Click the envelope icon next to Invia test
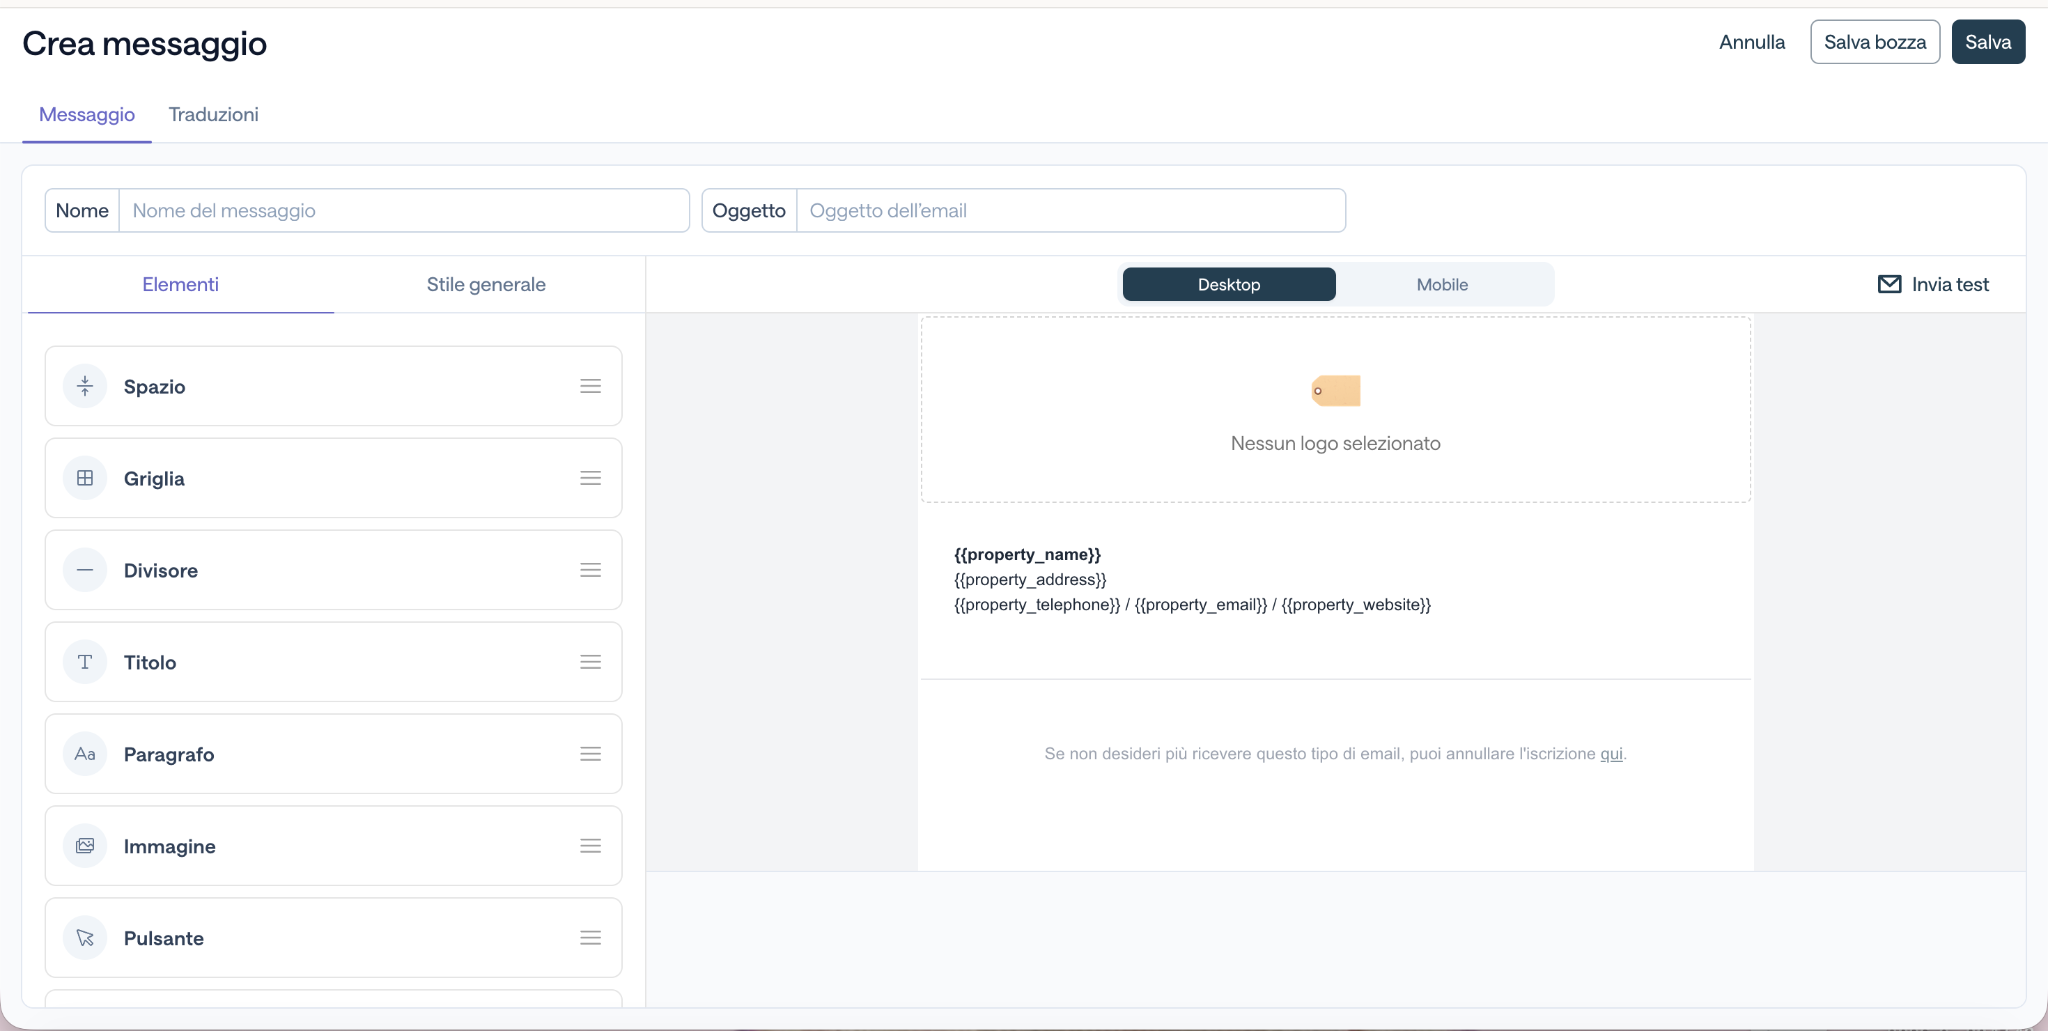 (x=1890, y=284)
